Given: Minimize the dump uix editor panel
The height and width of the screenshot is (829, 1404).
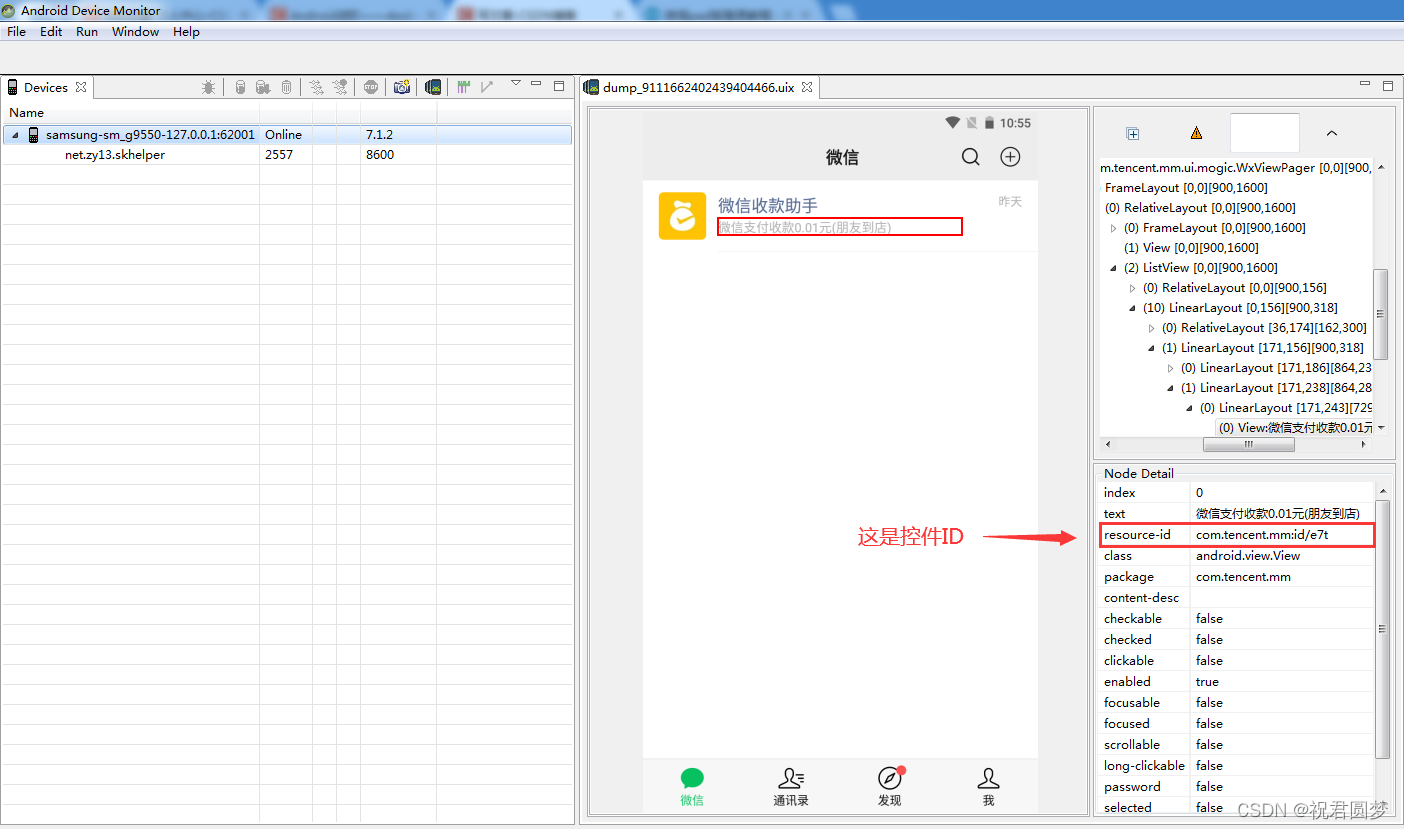Looking at the screenshot, I should tap(1366, 84).
